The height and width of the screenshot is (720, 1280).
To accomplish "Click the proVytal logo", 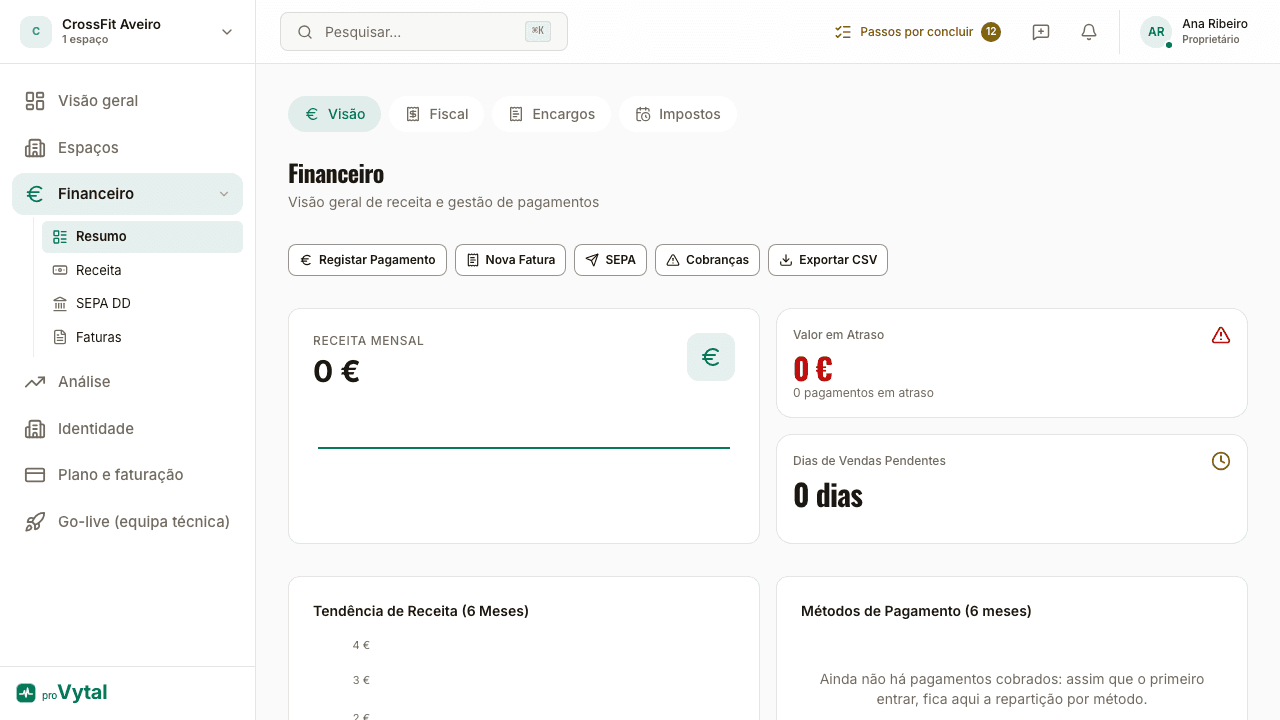I will [x=62, y=692].
